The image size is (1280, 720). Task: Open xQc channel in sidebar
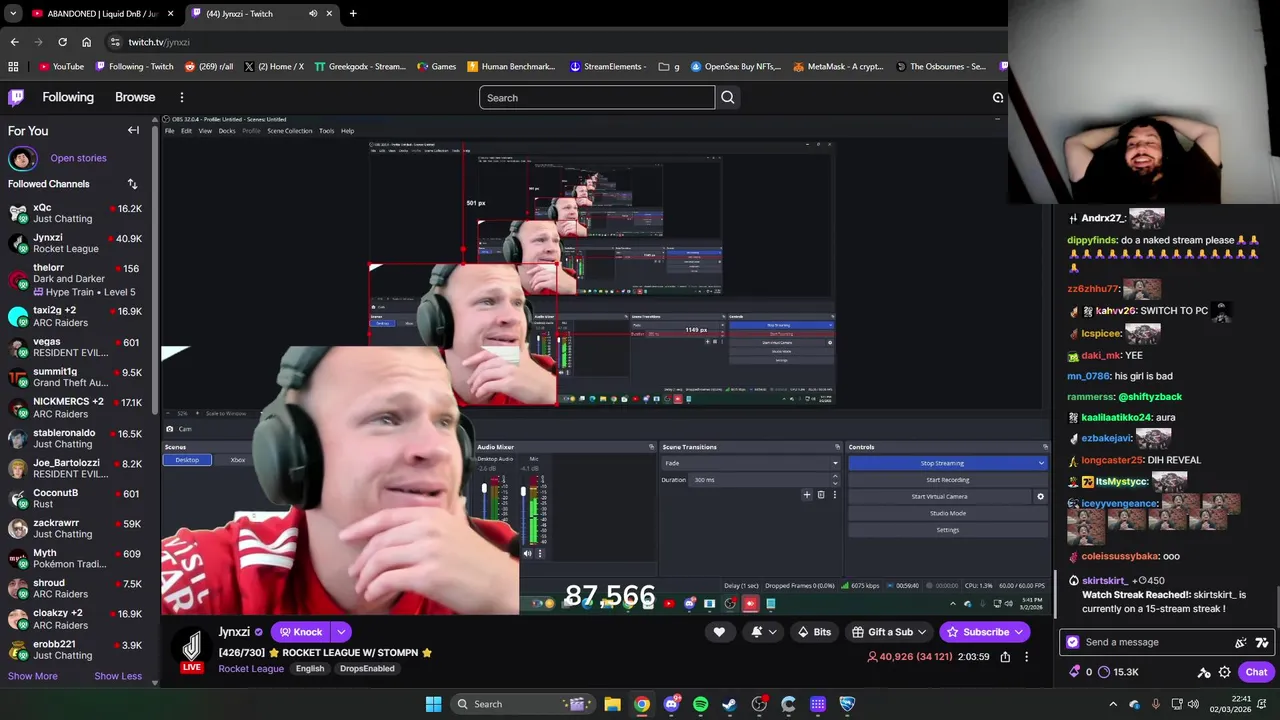[76, 213]
